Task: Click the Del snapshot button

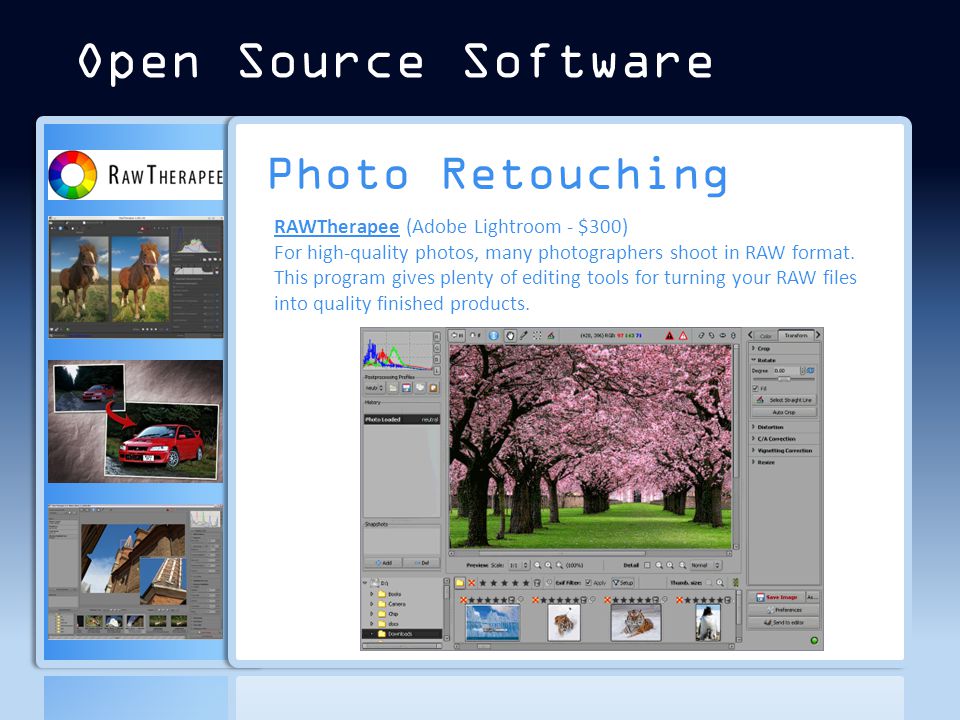Action: [421, 563]
